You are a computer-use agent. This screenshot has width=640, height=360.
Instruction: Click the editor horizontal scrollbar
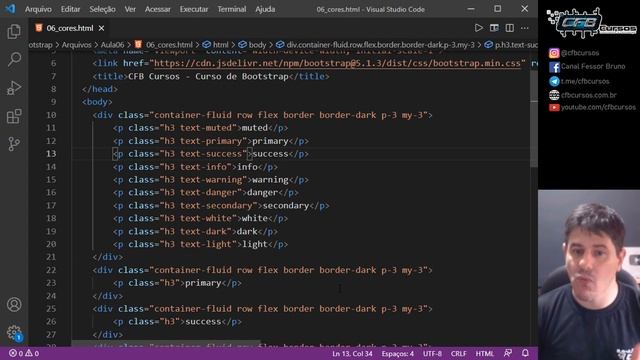pos(166,343)
